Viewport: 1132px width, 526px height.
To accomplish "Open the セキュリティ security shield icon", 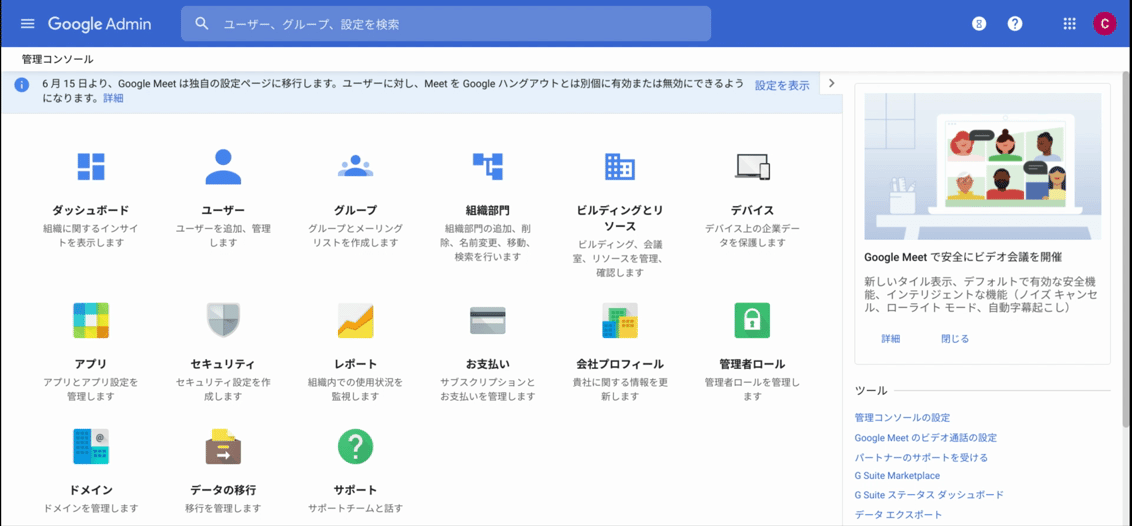I will tap(223, 320).
